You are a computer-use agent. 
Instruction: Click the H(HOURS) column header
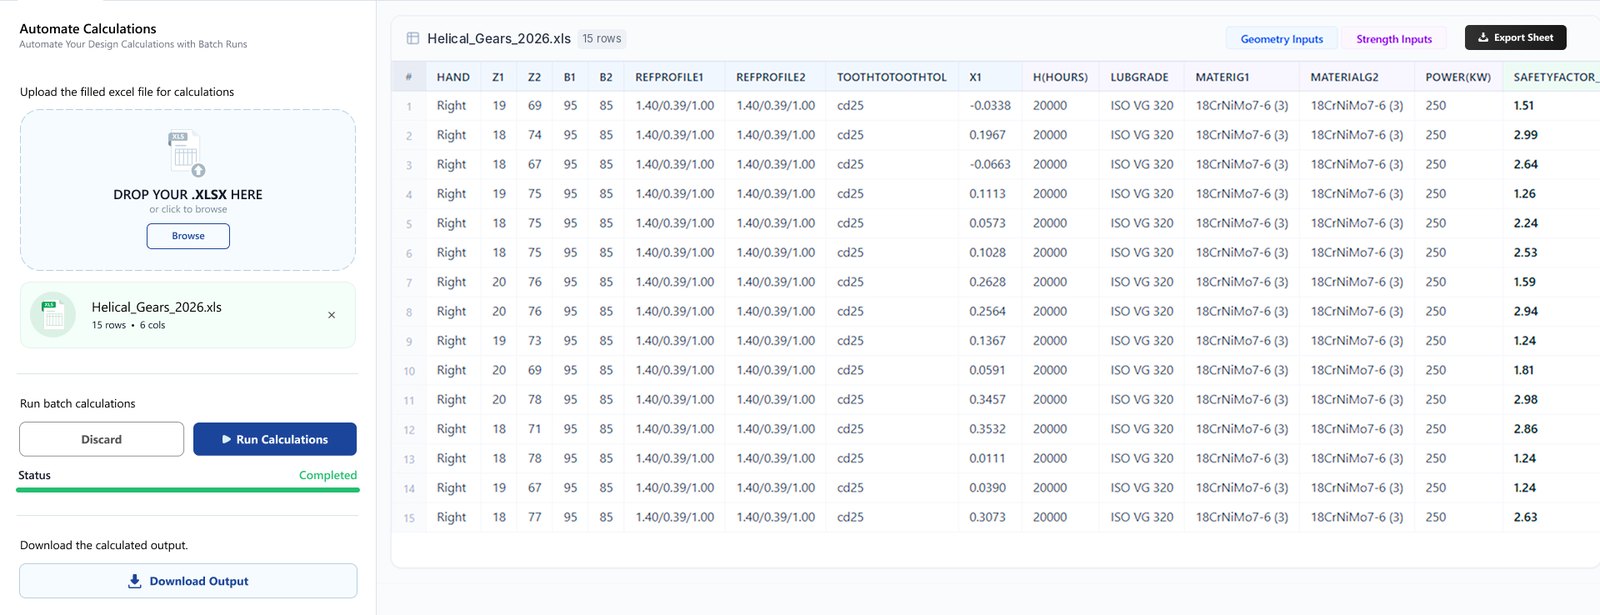click(1060, 77)
